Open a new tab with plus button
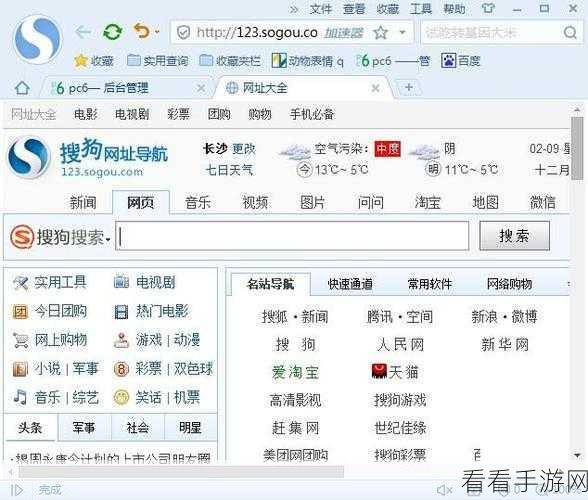 pyautogui.click(x=409, y=87)
